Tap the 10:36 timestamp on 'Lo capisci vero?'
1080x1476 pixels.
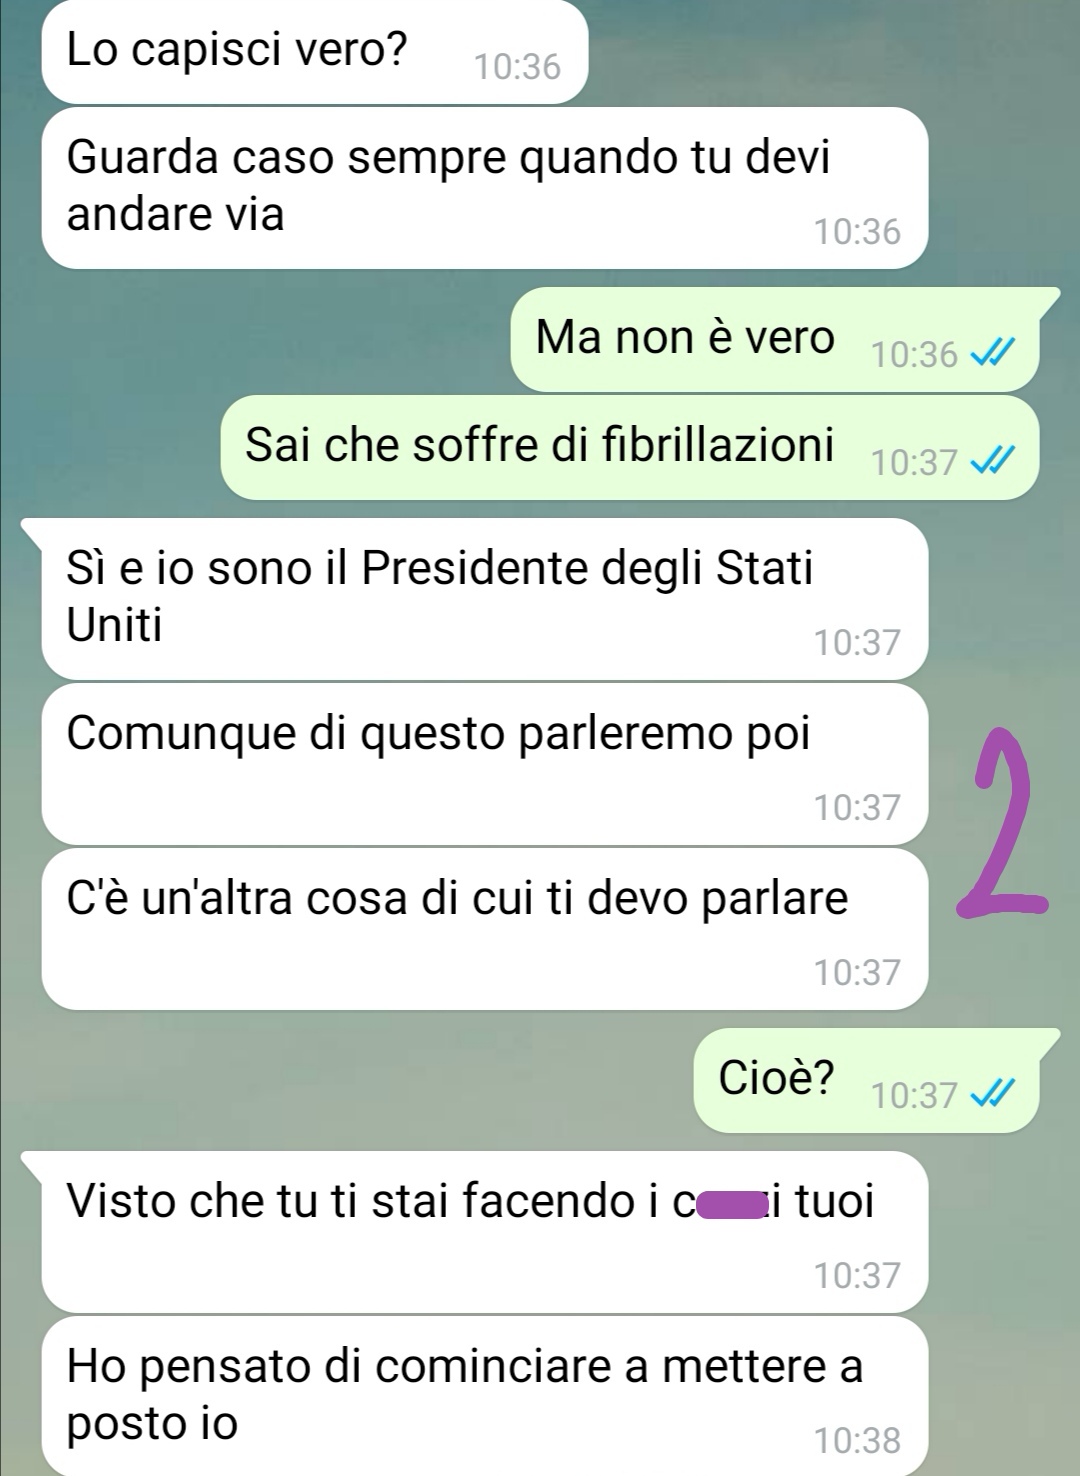(517, 67)
